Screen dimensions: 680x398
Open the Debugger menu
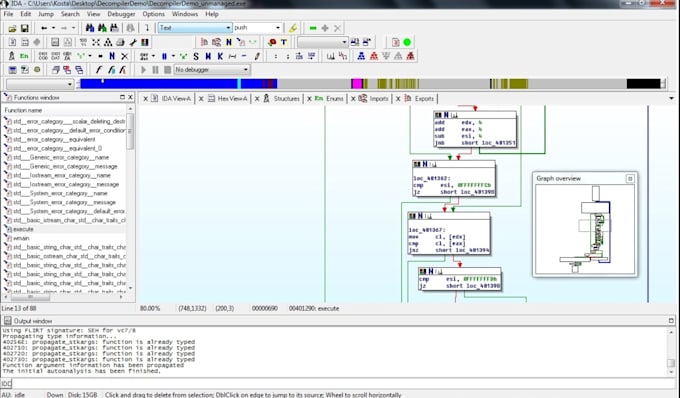[121, 14]
